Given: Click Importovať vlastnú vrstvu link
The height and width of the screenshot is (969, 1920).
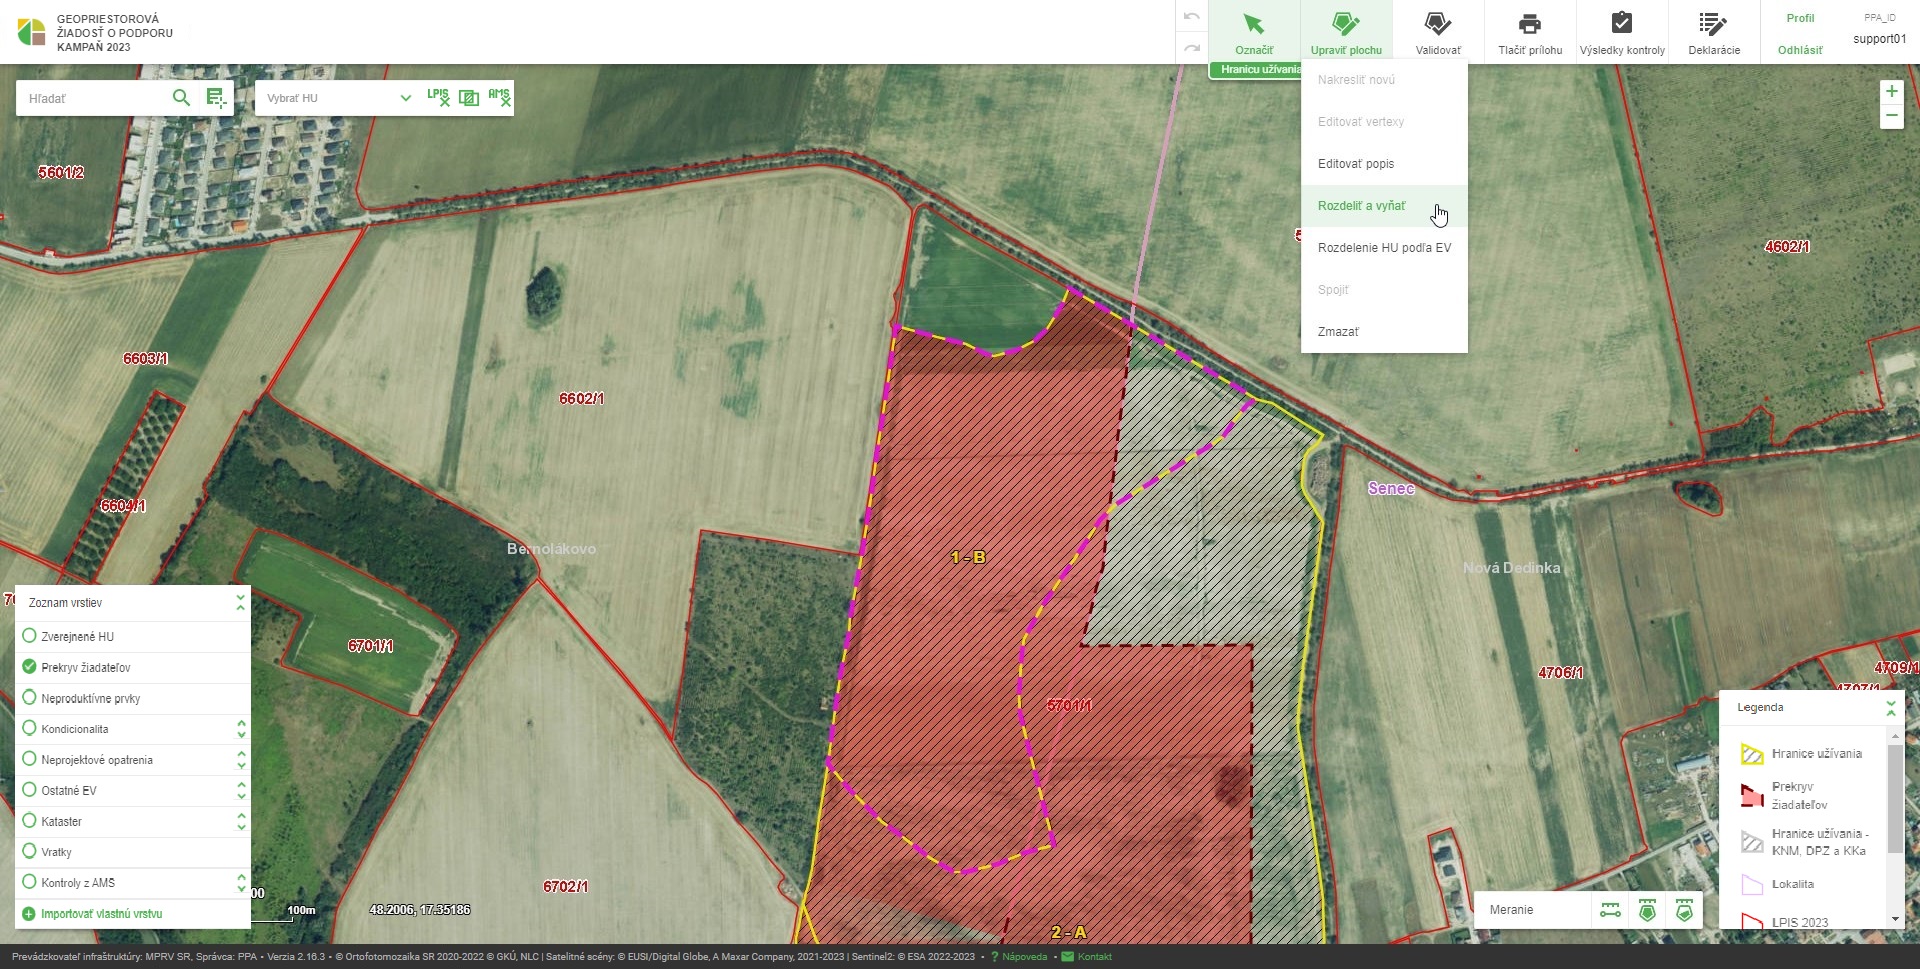Looking at the screenshot, I should pos(101,914).
